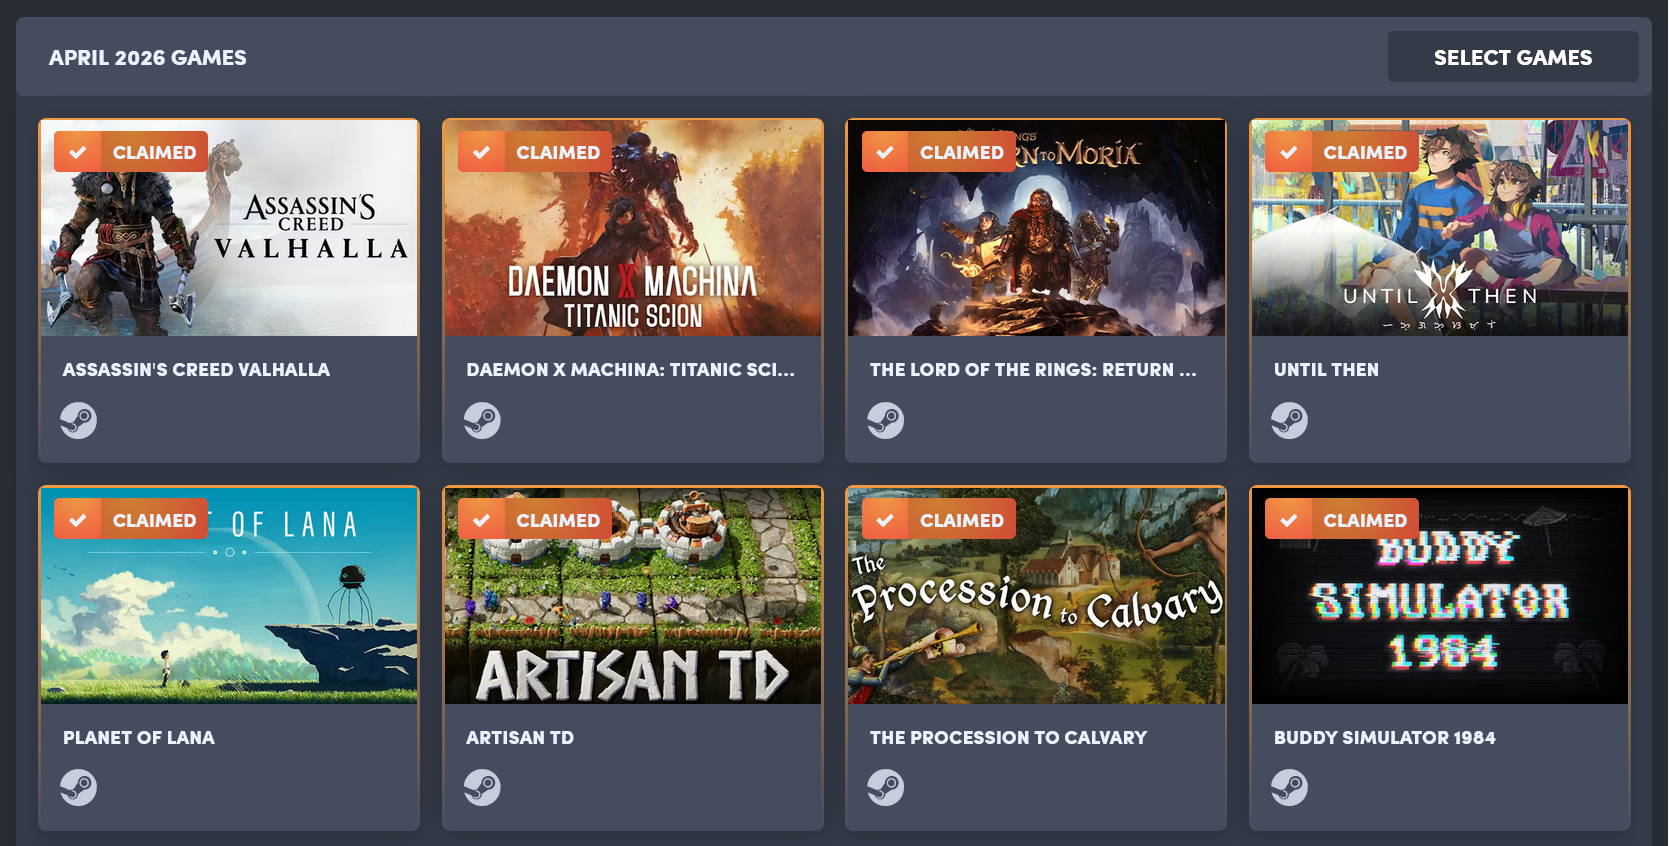Click Steam icon under Until Then
Image resolution: width=1669 pixels, height=846 pixels.
1290,420
